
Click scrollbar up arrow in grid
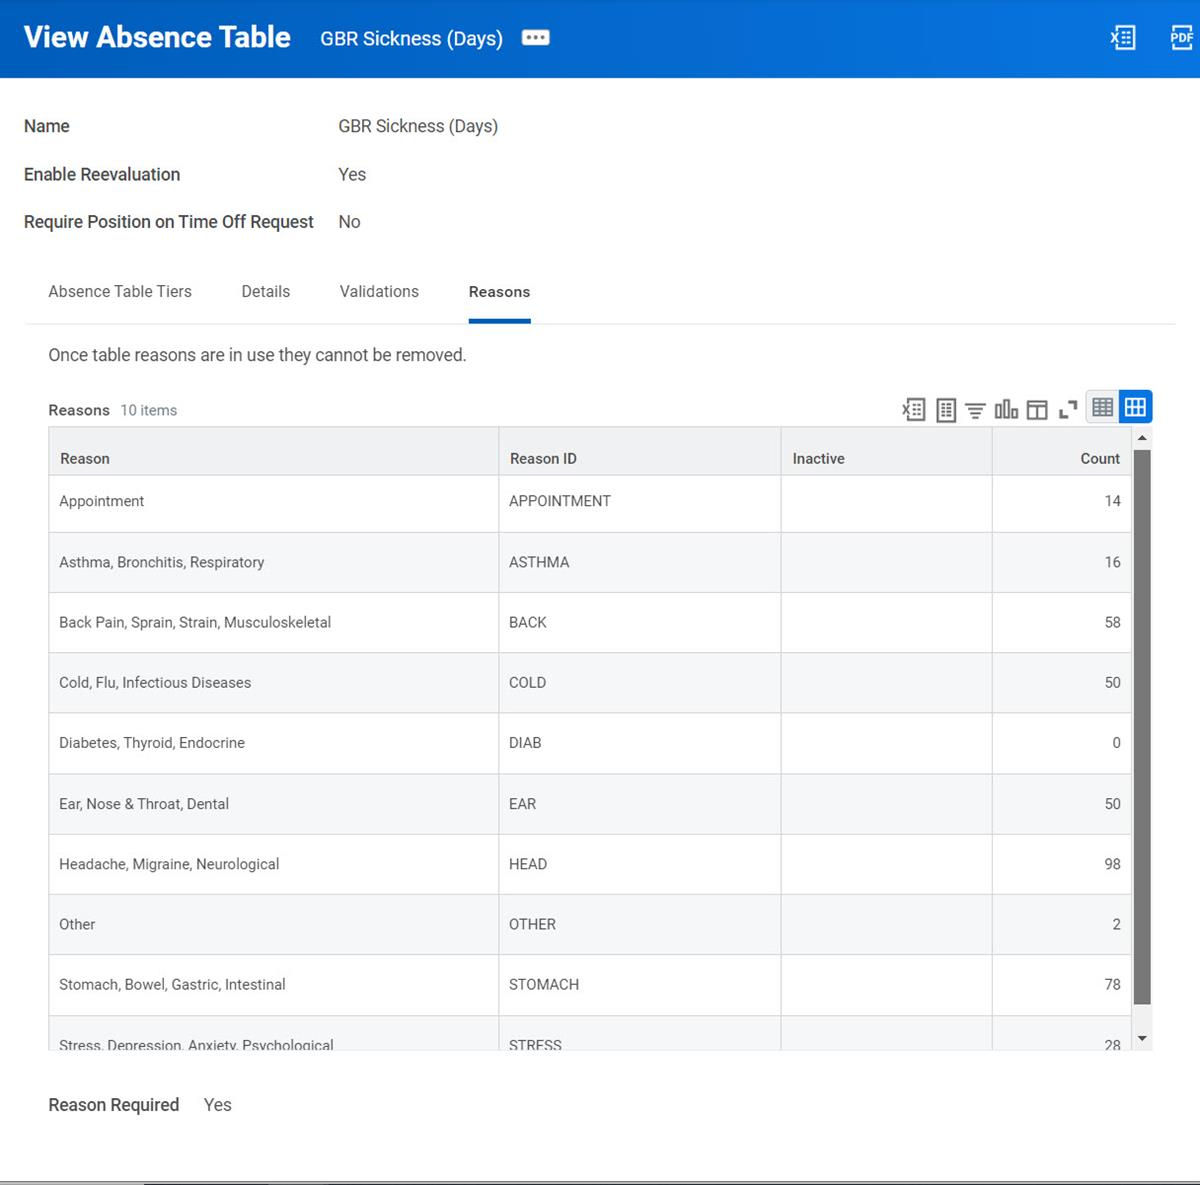click(x=1142, y=438)
